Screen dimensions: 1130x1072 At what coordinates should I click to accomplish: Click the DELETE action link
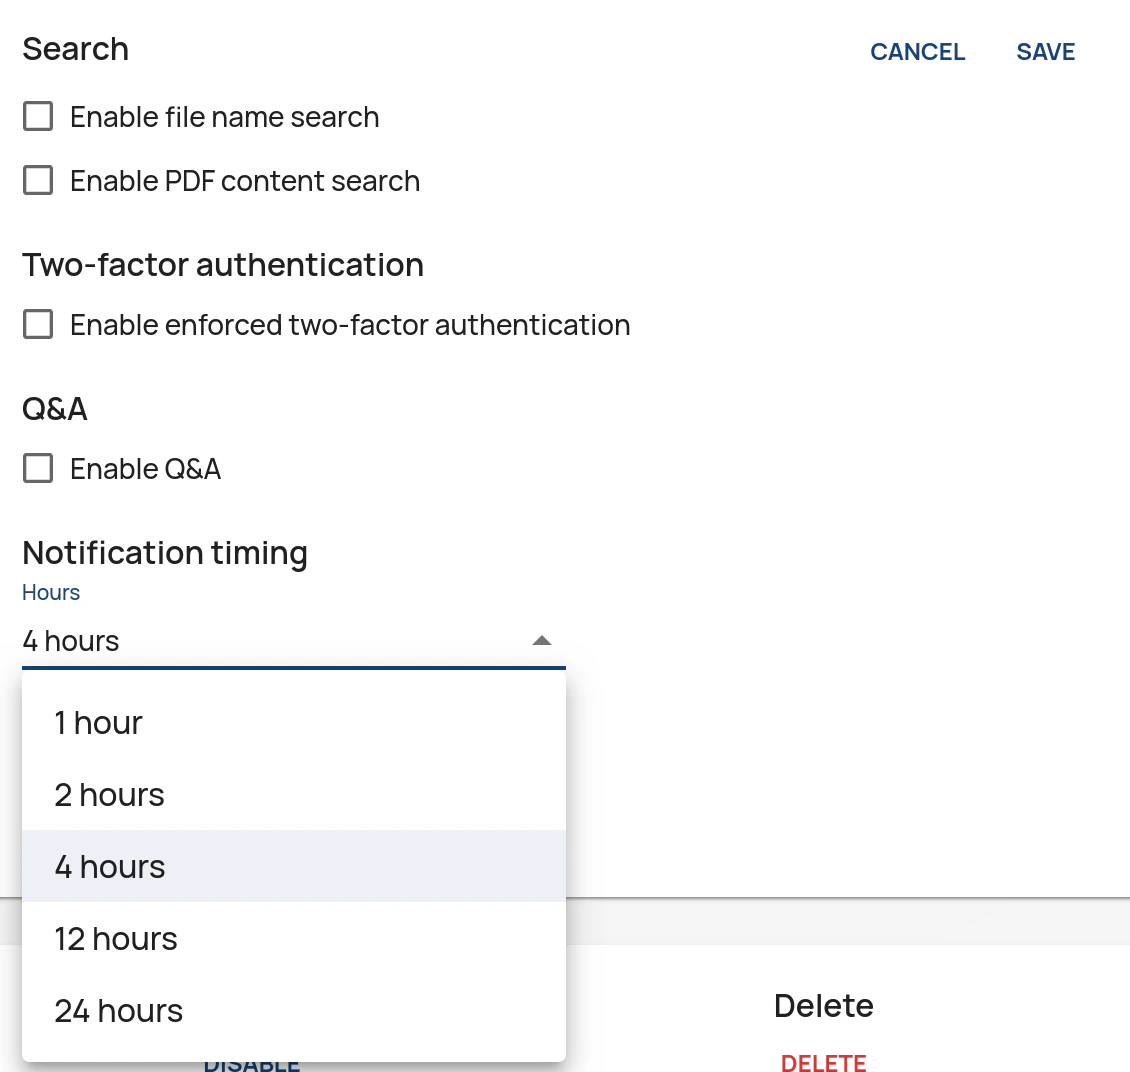[823, 1062]
